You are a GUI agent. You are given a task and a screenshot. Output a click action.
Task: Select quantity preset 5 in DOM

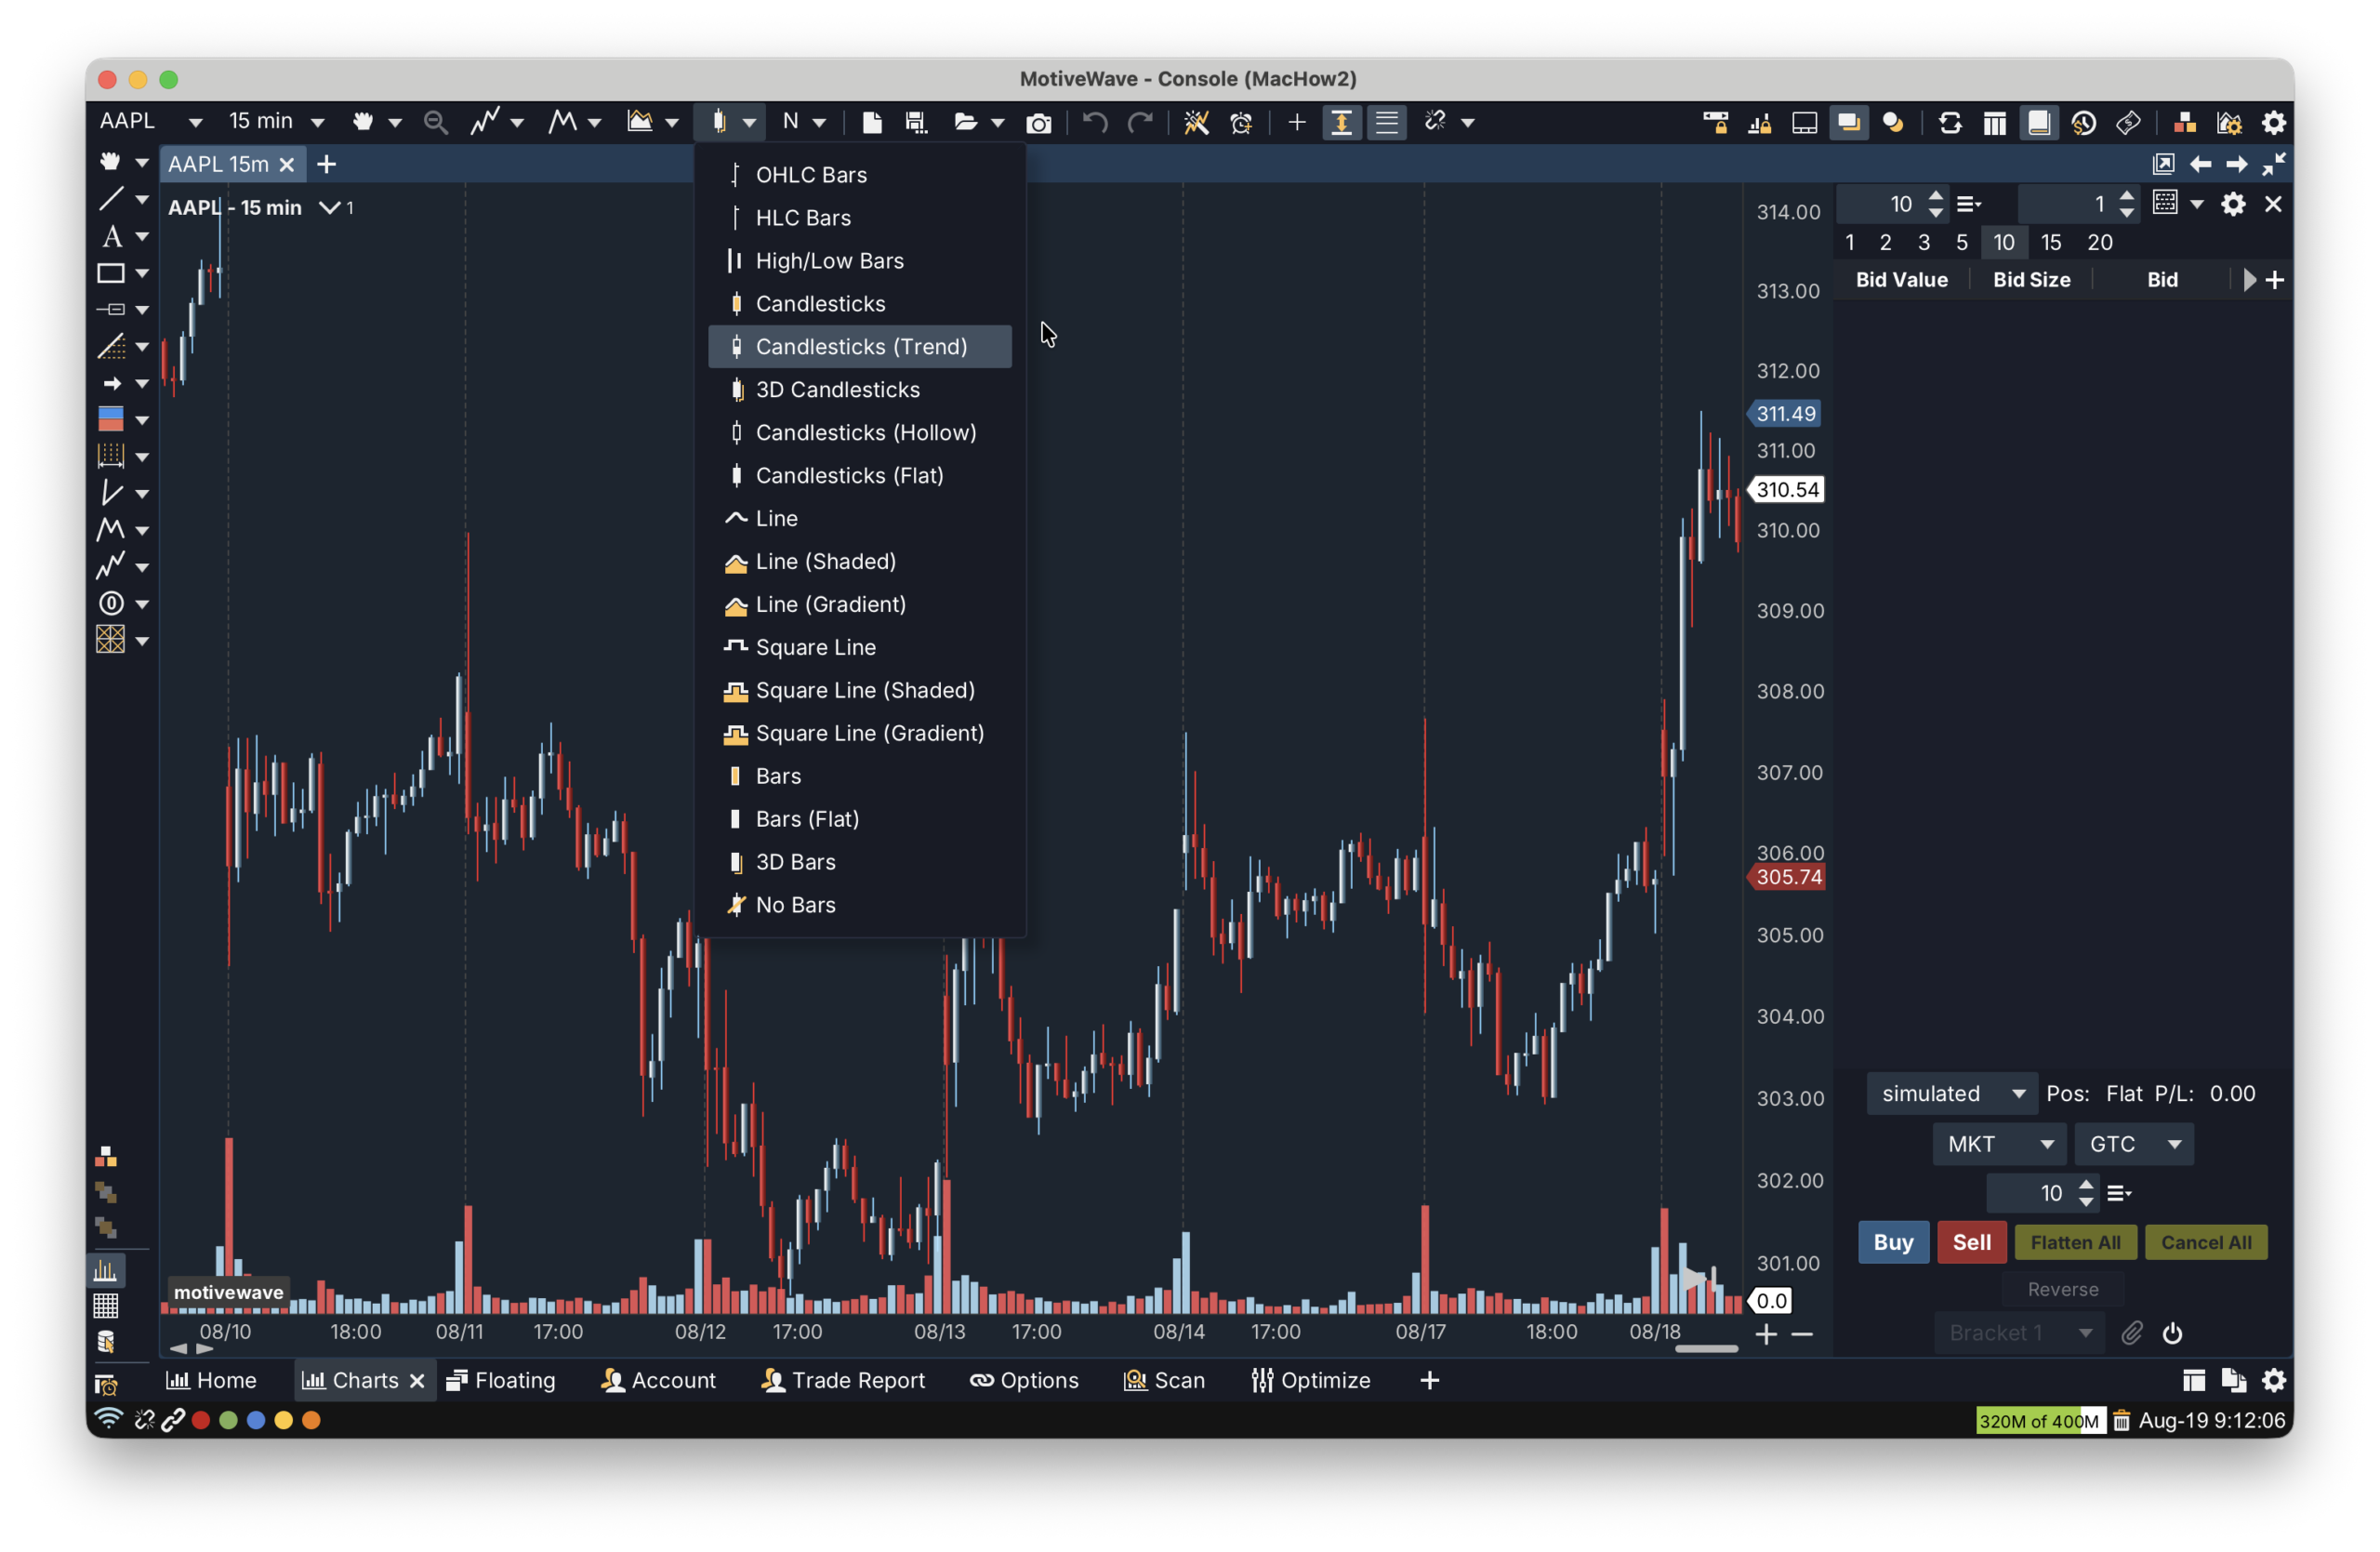coord(1962,242)
